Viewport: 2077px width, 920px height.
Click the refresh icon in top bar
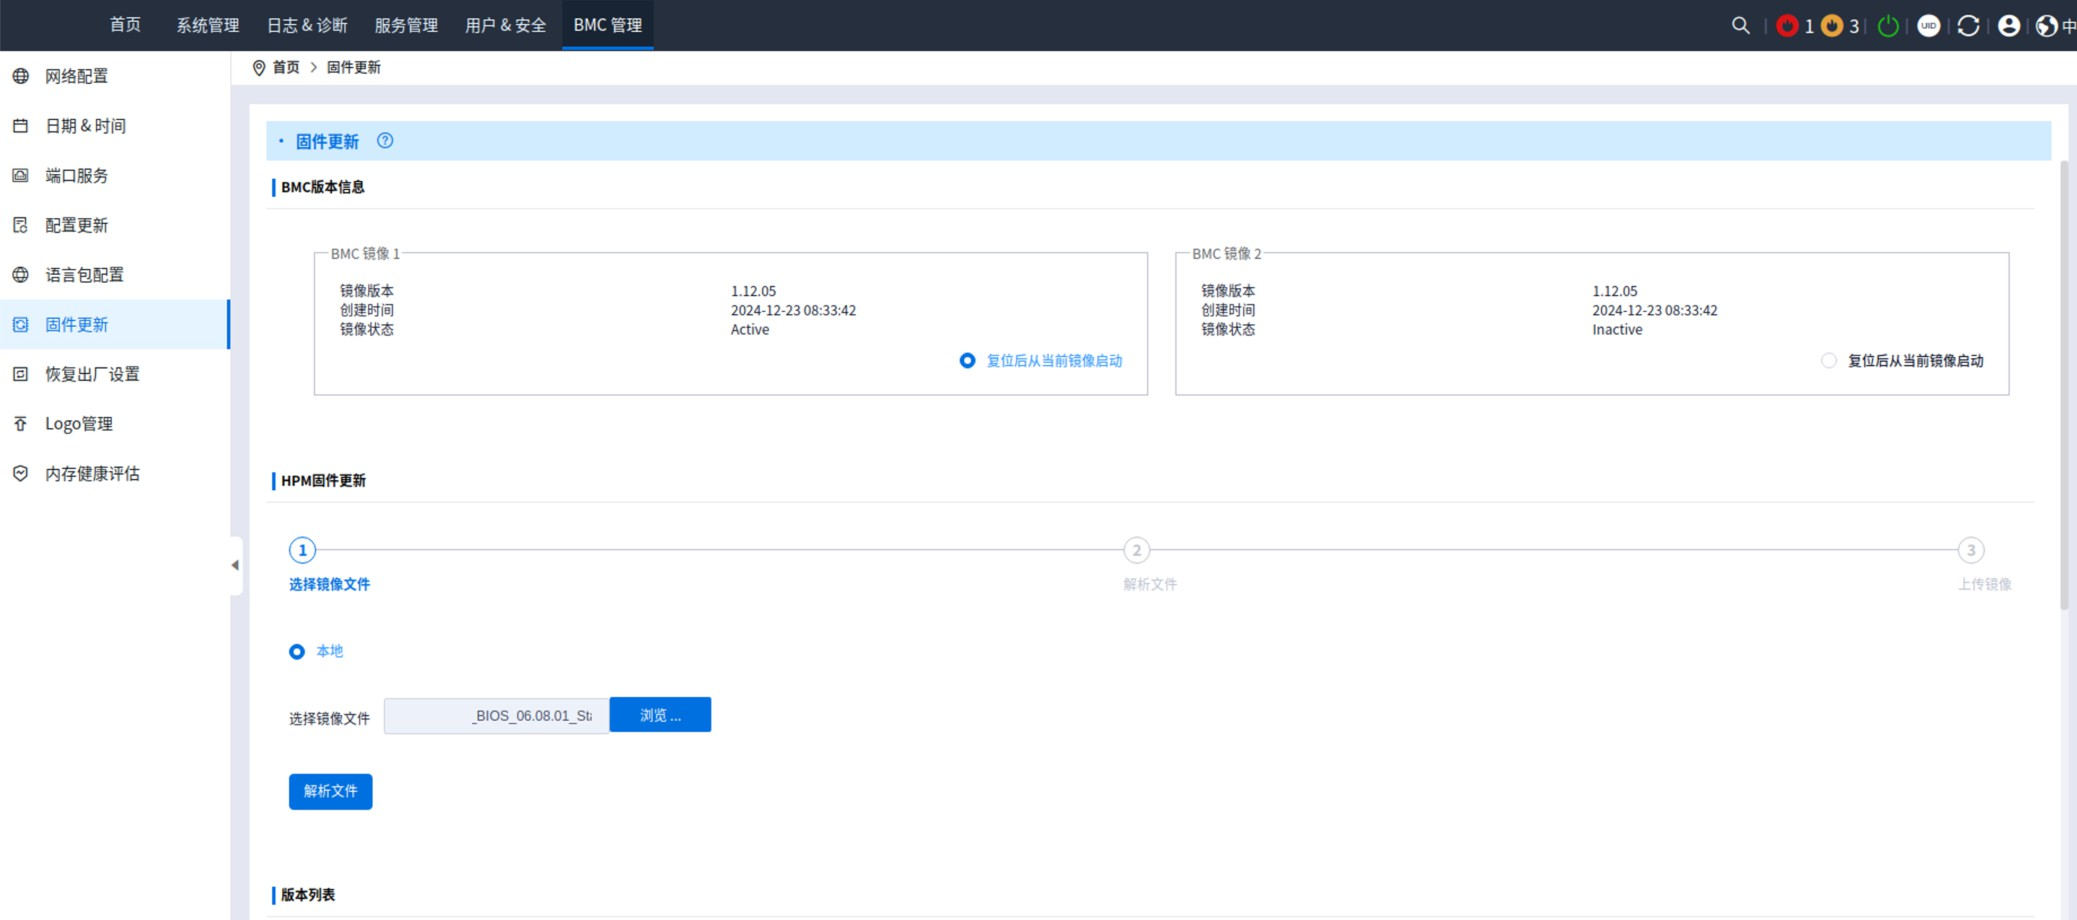1968,26
